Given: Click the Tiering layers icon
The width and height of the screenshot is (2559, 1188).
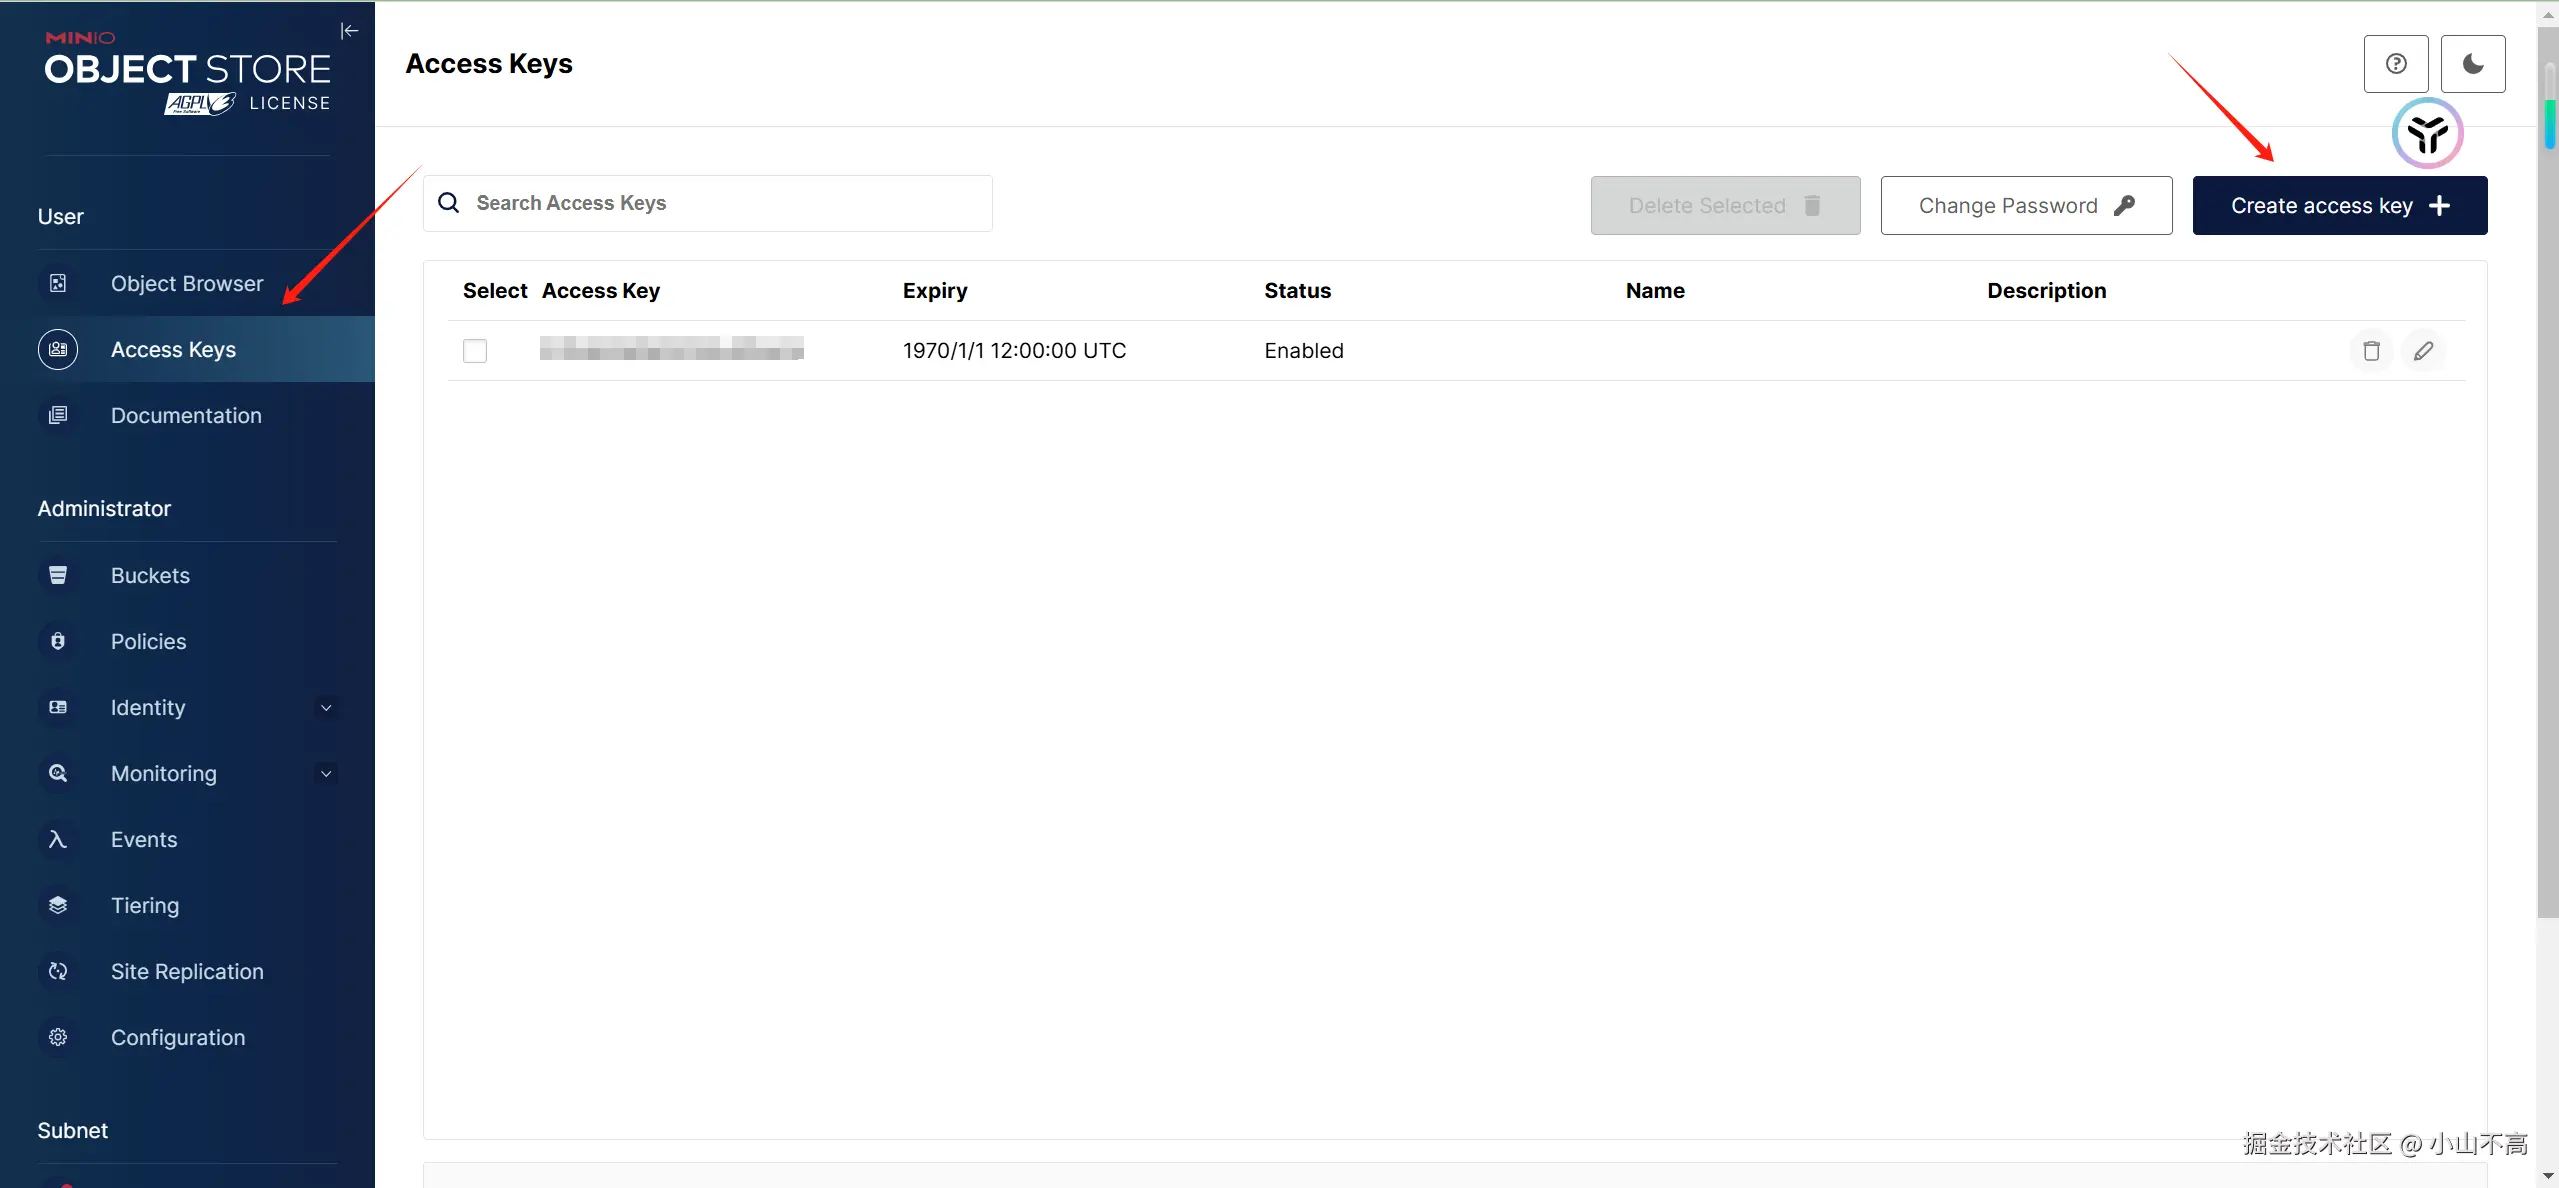Looking at the screenshot, I should pos(58,905).
